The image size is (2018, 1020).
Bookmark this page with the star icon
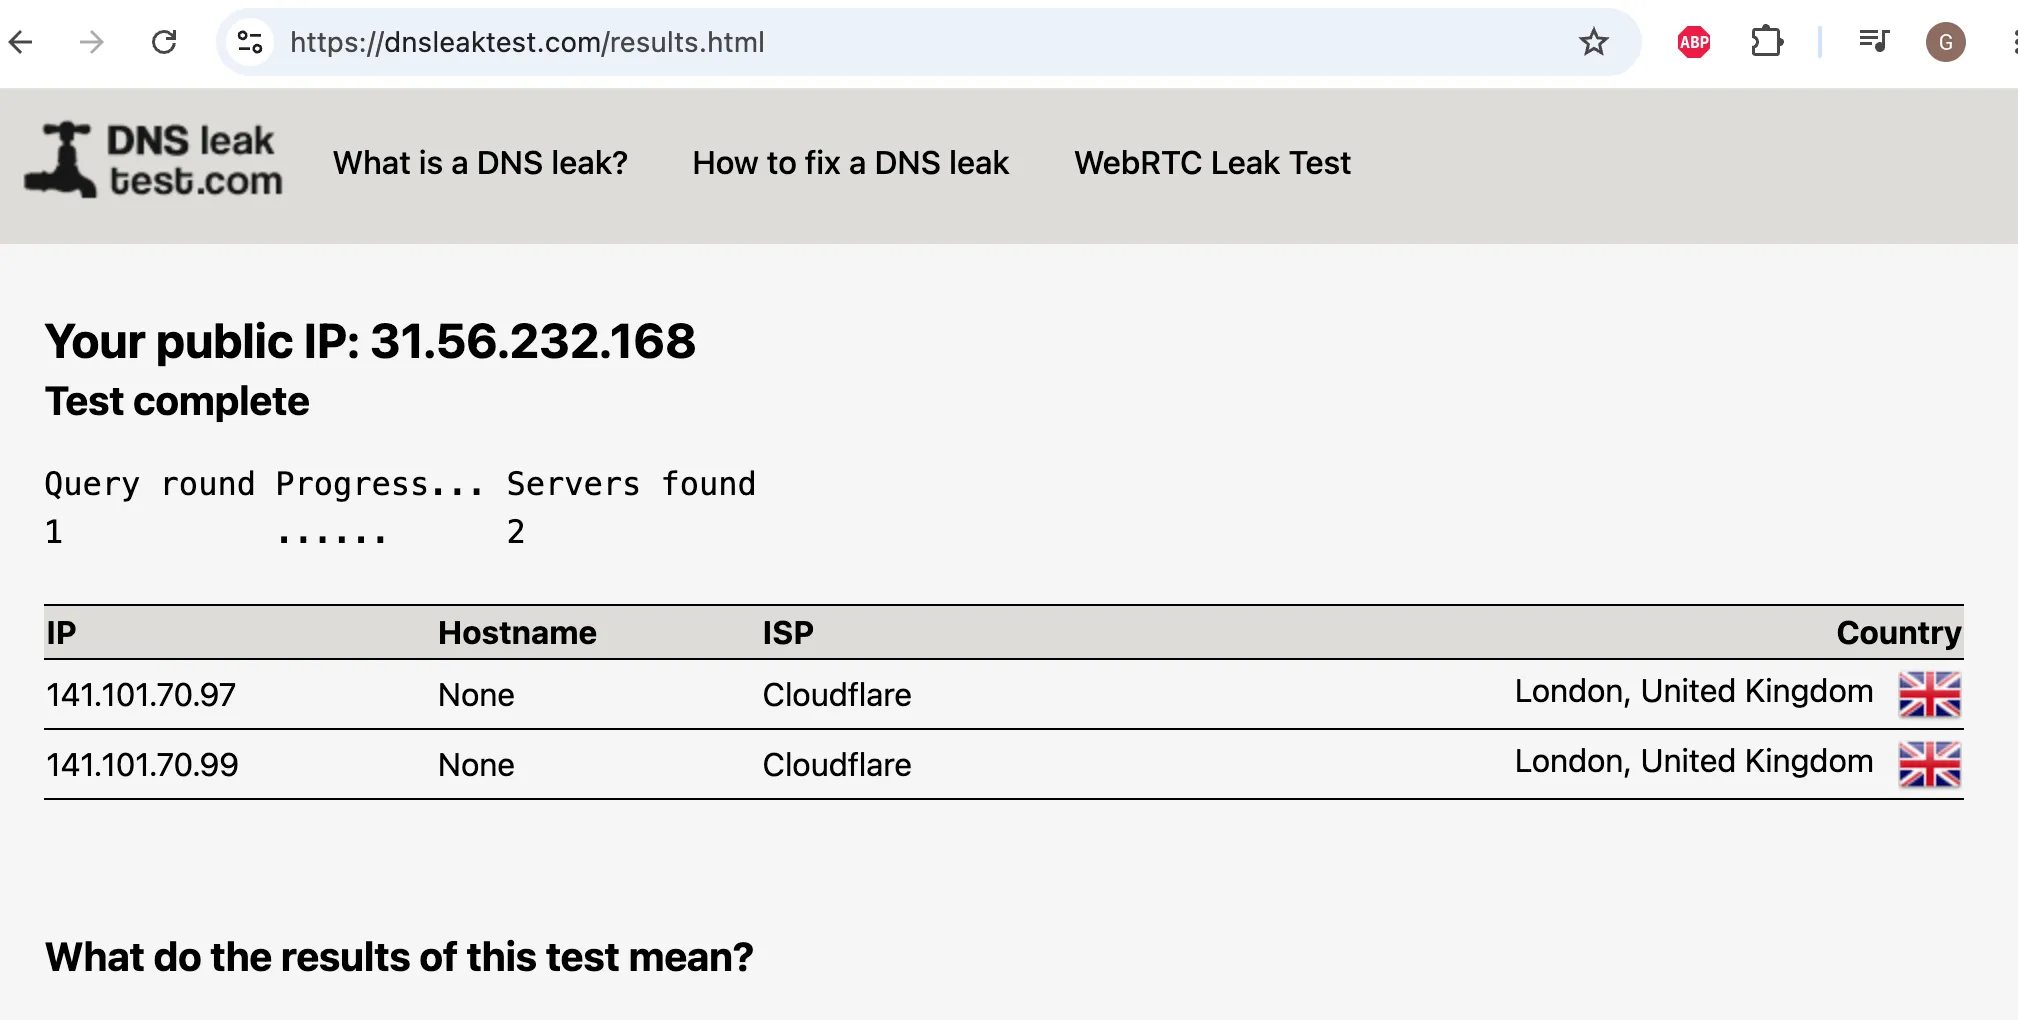1593,42
